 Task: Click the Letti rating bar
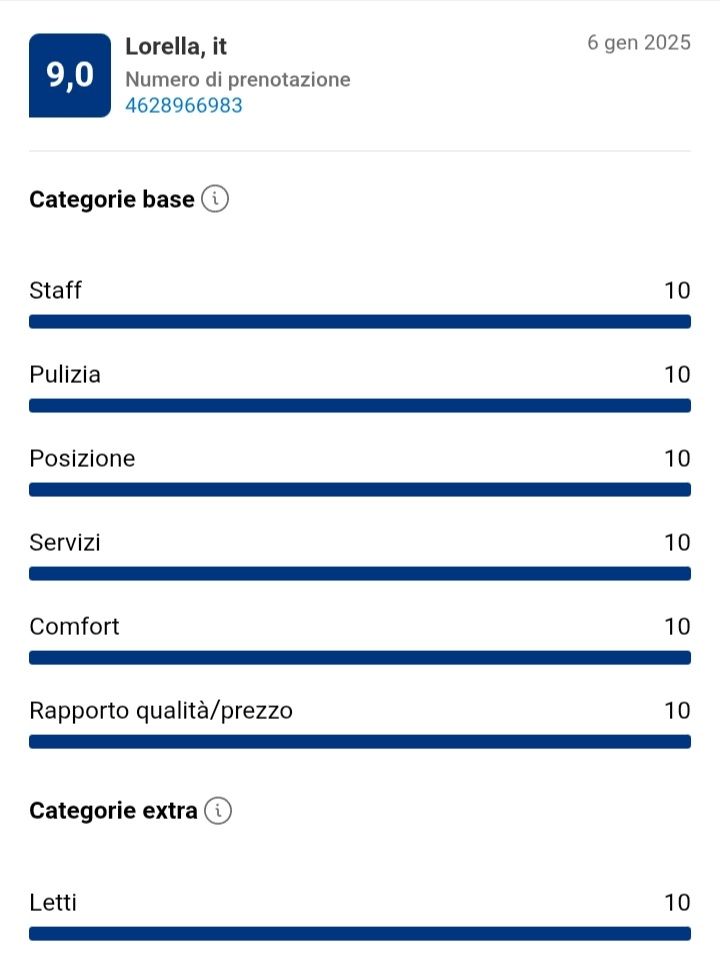[360, 934]
